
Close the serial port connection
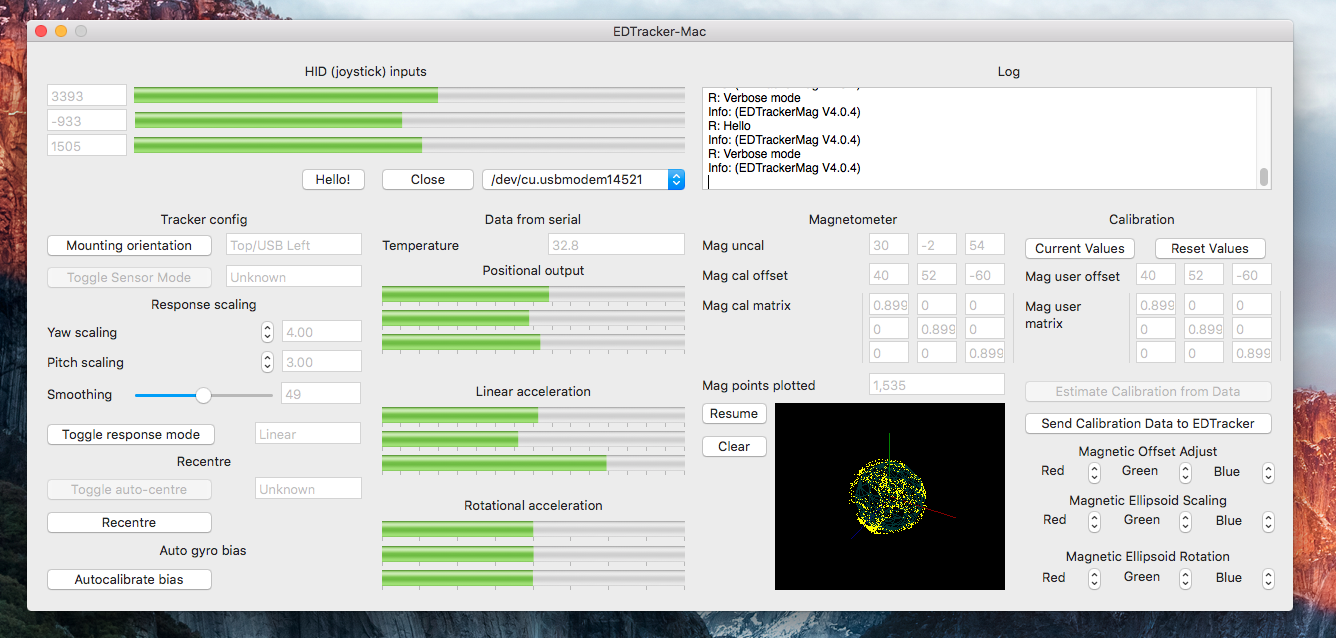coord(427,179)
